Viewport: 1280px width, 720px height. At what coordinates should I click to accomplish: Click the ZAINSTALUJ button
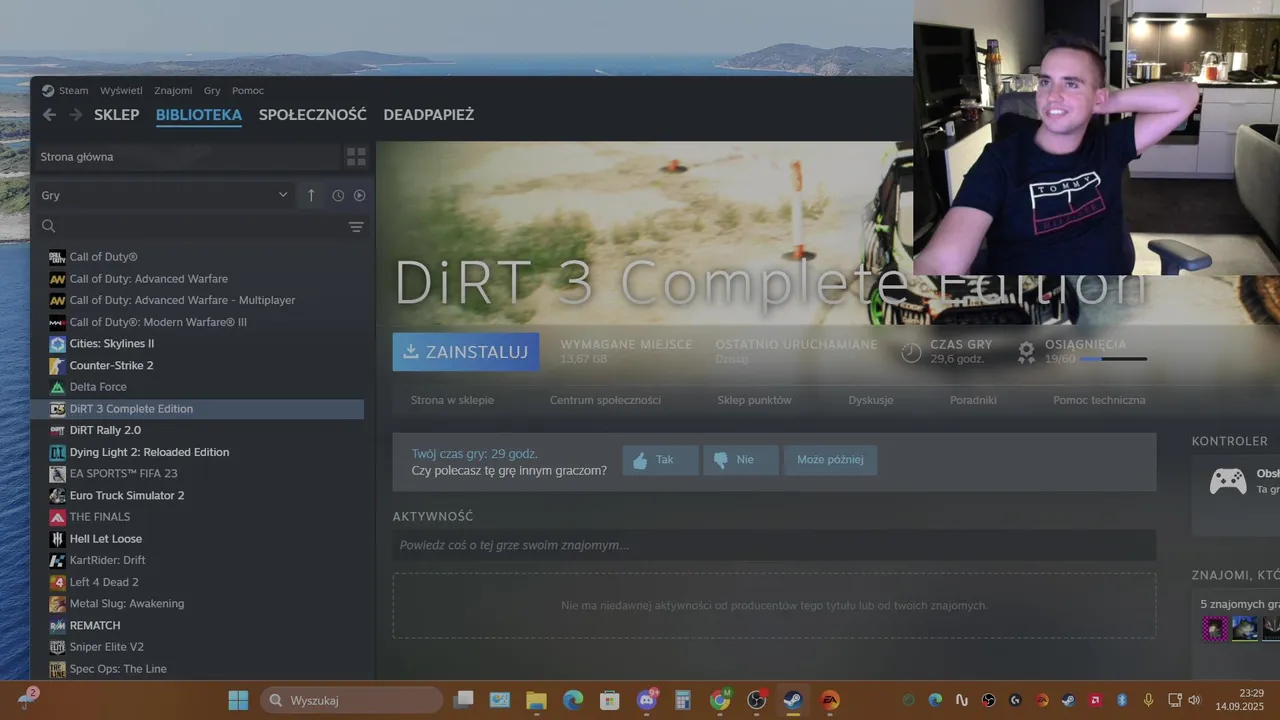pyautogui.click(x=466, y=352)
